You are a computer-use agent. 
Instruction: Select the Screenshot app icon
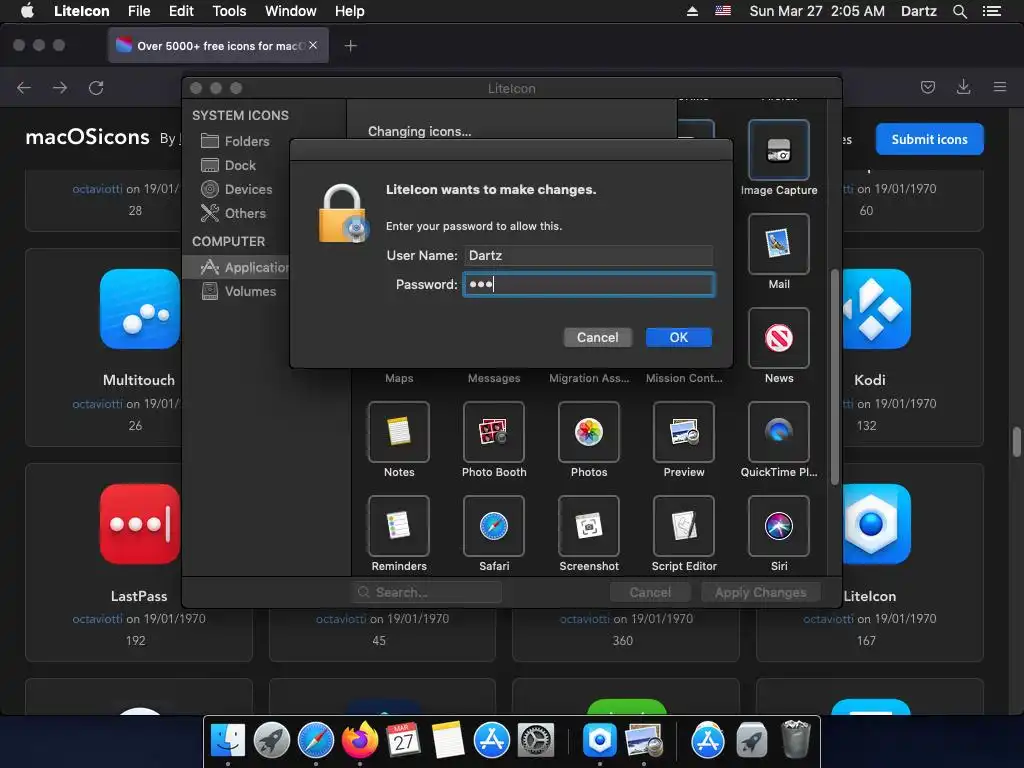588,526
